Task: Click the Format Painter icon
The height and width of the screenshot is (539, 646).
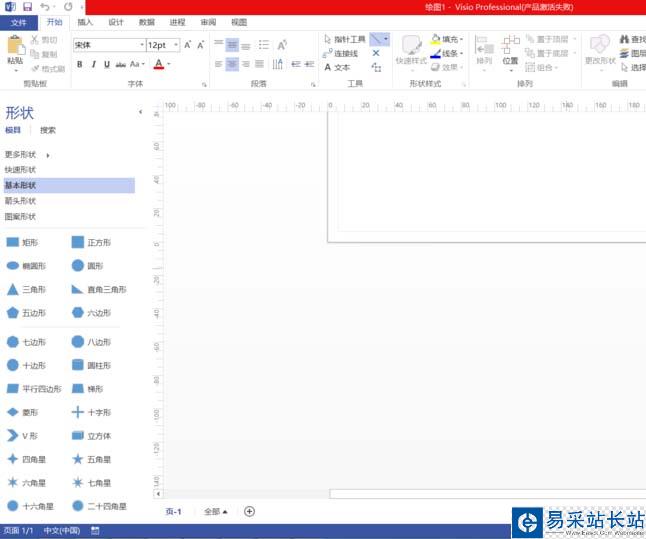Action: coord(35,68)
